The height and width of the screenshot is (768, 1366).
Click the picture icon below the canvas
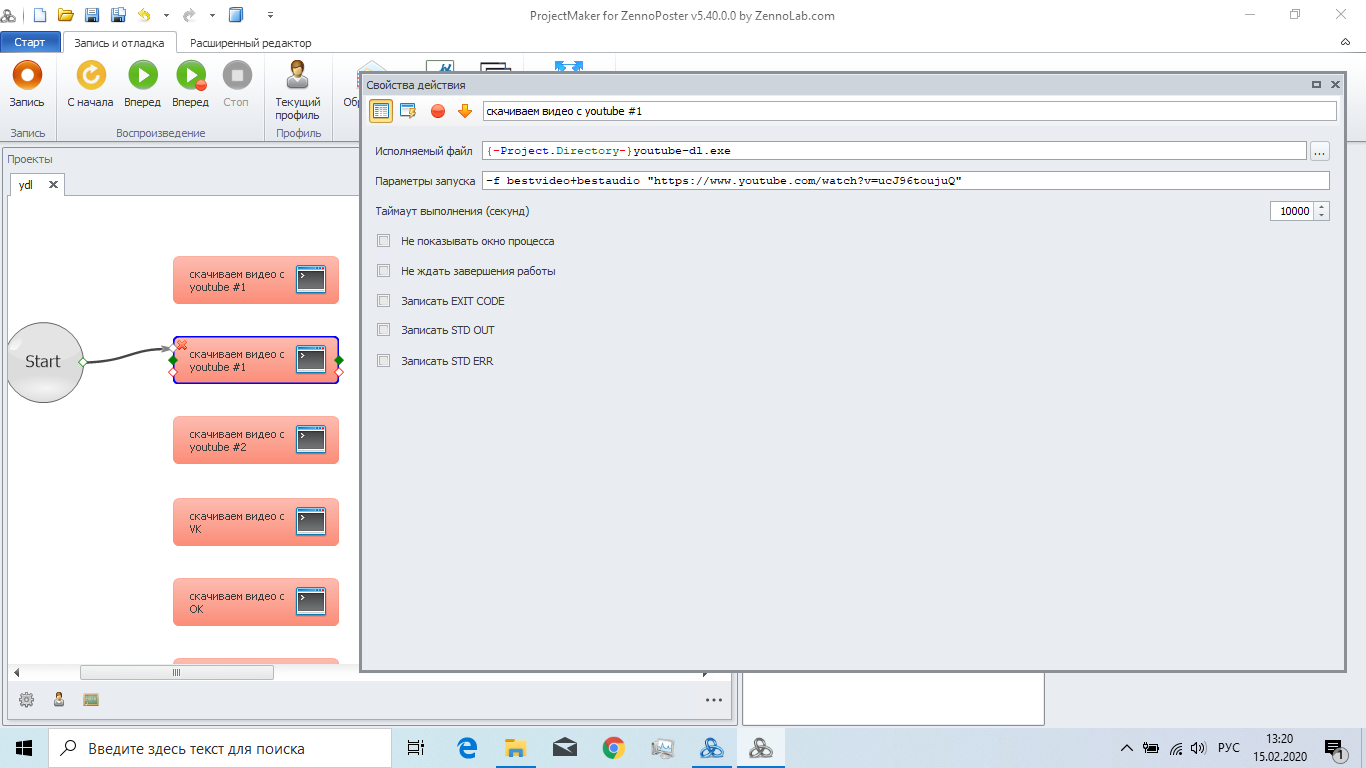[91, 700]
